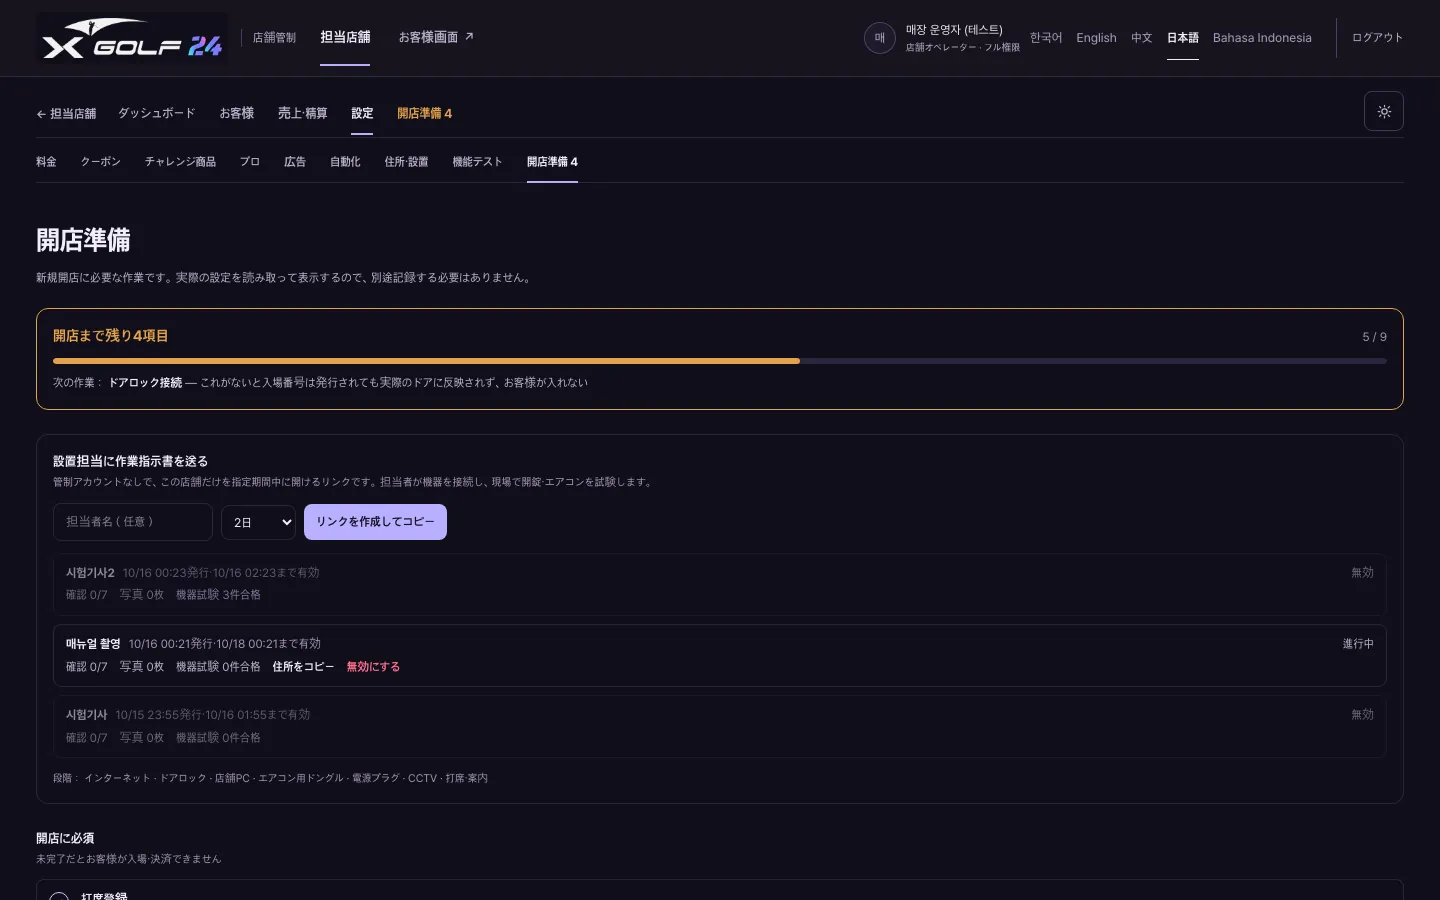The image size is (1440, 900).
Task: Open the お客様 store tab
Action: (237, 114)
